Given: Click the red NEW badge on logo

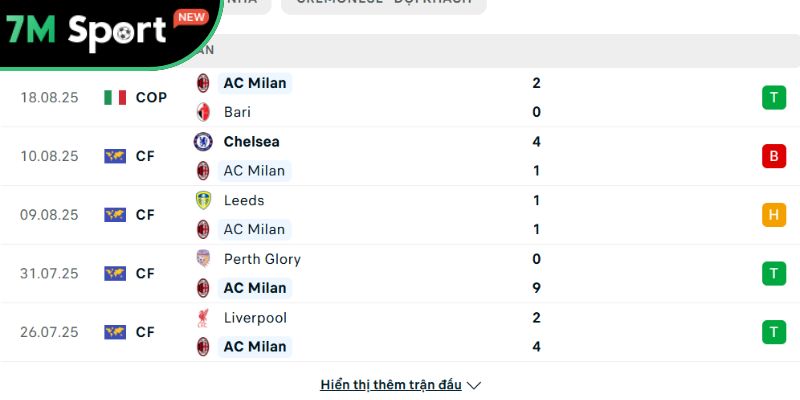Looking at the screenshot, I should coord(190,17).
